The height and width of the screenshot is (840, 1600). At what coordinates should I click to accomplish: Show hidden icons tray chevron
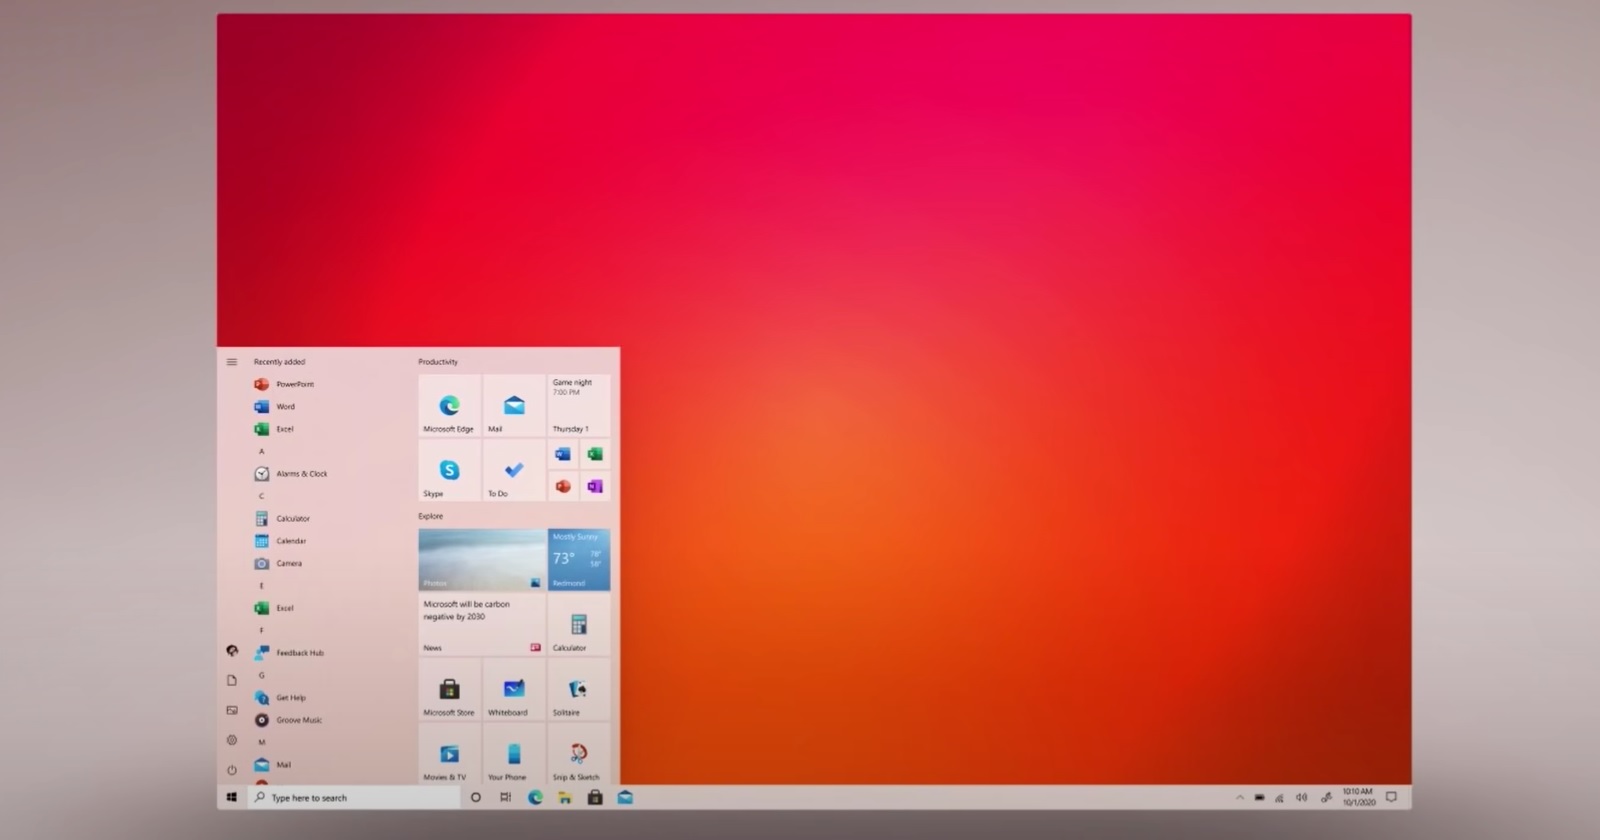point(1240,798)
